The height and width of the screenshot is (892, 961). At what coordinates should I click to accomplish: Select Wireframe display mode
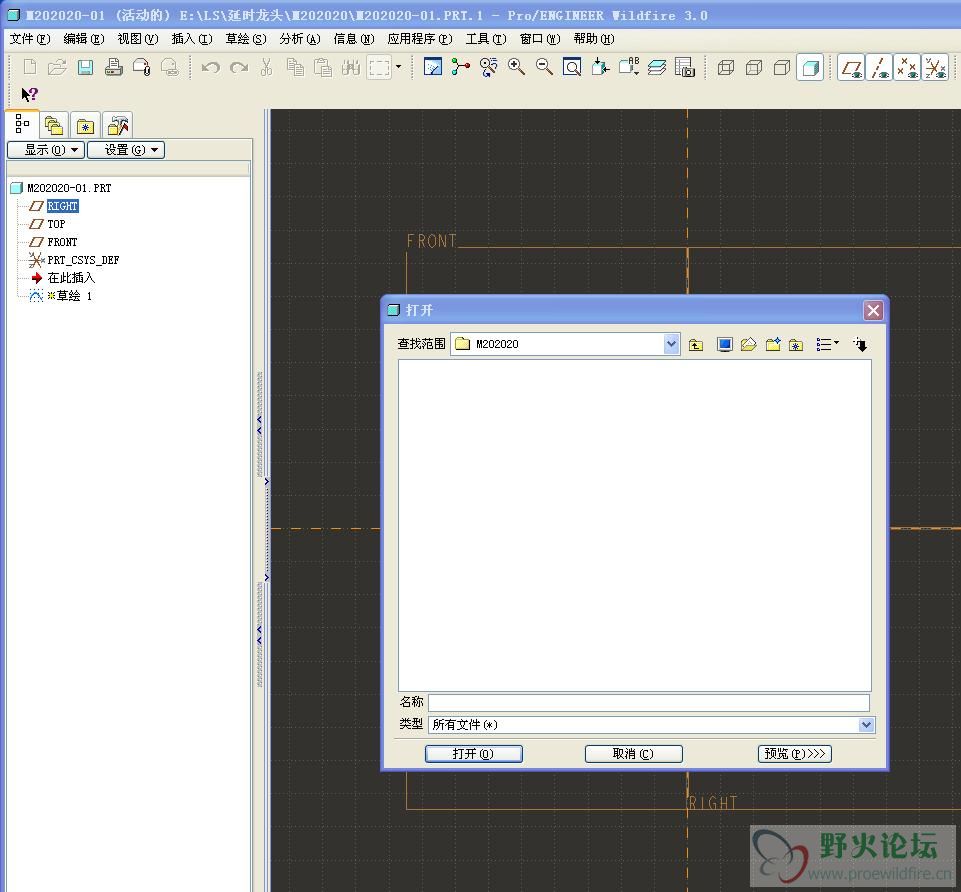coord(726,67)
